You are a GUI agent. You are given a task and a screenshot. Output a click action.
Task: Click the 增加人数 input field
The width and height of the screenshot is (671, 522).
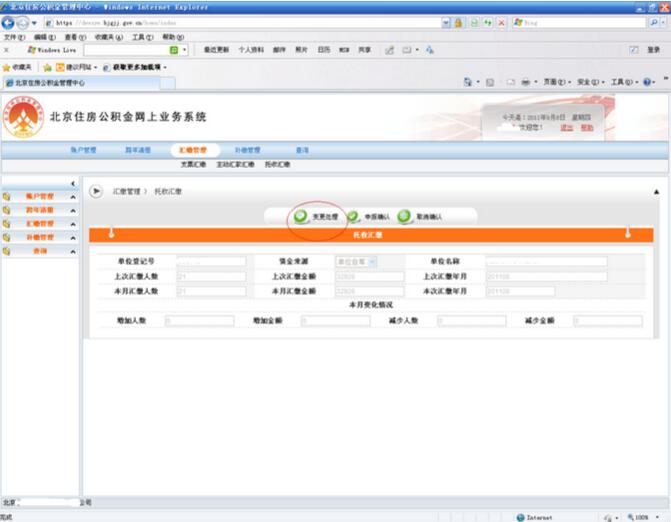(199, 320)
